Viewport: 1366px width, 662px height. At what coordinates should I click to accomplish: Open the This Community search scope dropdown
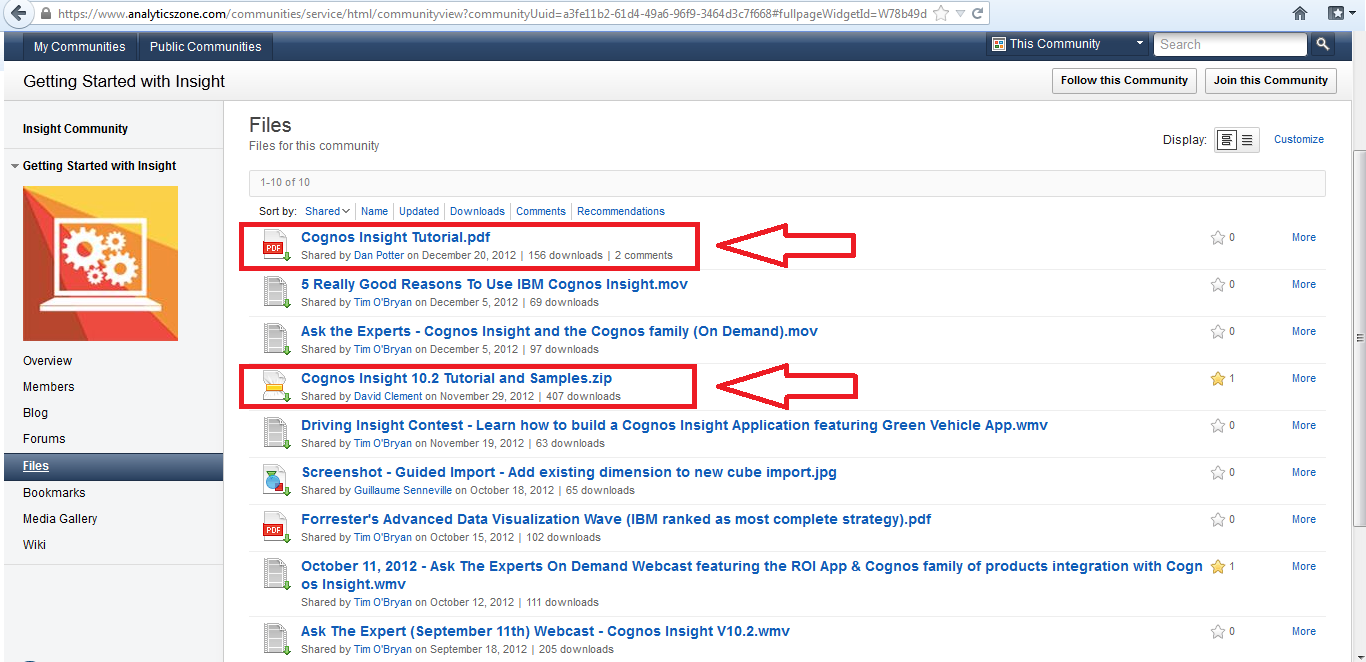click(1068, 44)
